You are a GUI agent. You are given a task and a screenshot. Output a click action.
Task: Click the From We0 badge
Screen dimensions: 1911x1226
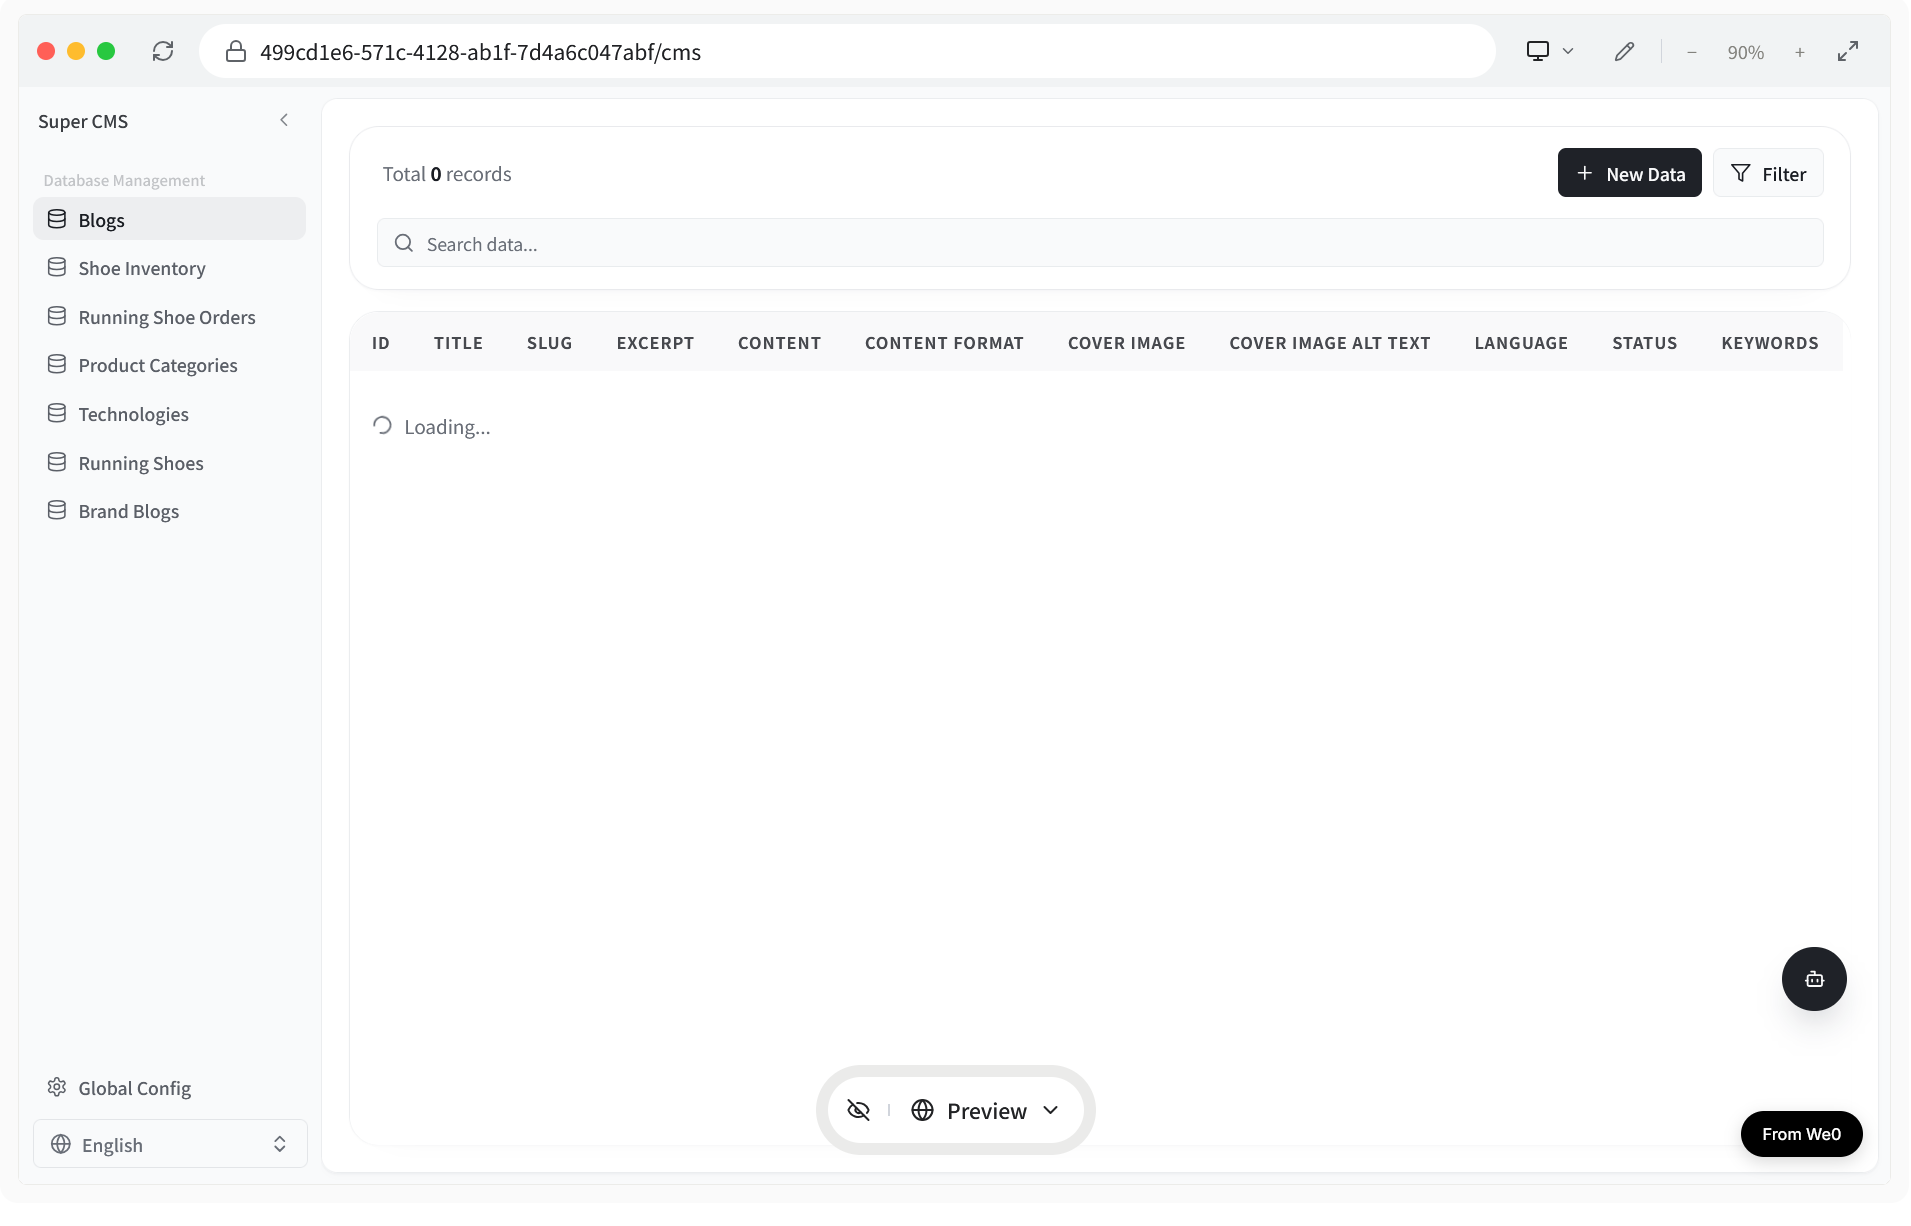1801,1133
